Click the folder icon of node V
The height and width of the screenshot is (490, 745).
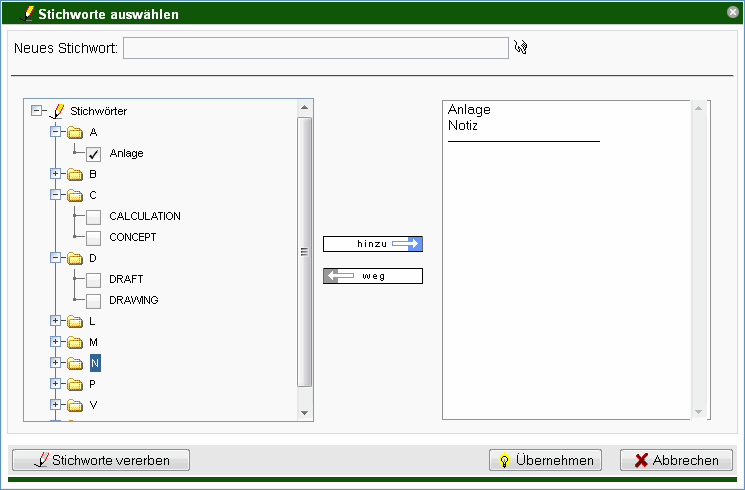pyautogui.click(x=75, y=405)
